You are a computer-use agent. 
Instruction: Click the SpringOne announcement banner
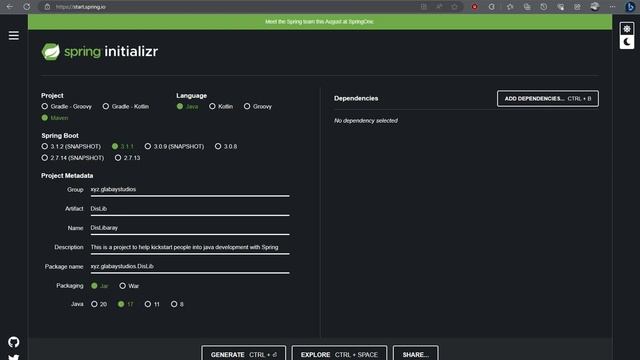coord(320,22)
